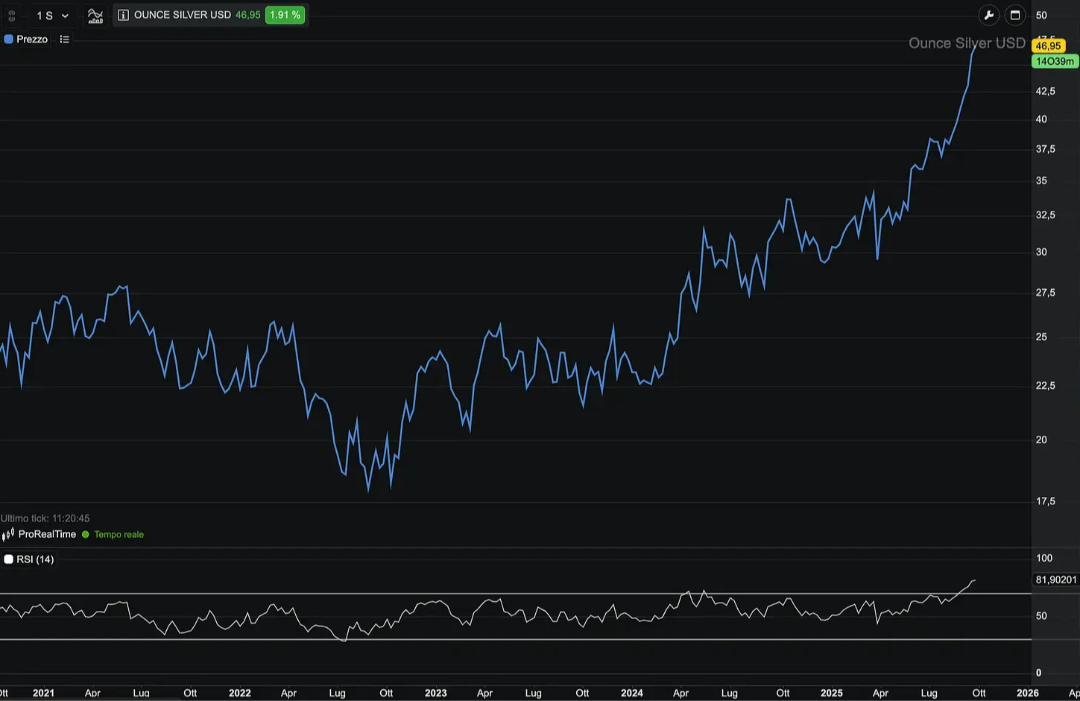This screenshot has height=701, width=1080.
Task: Click the Tempo reale text label
Action: [x=119, y=534]
